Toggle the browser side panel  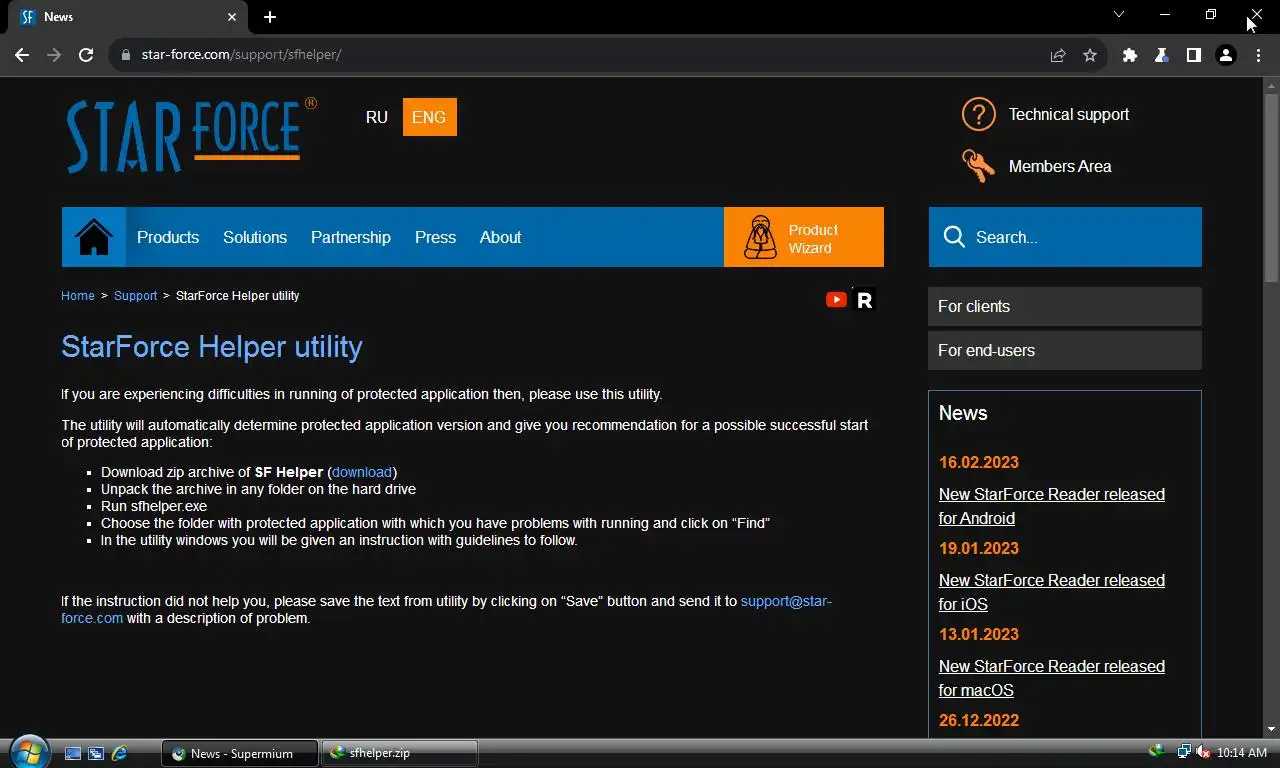coord(1194,55)
